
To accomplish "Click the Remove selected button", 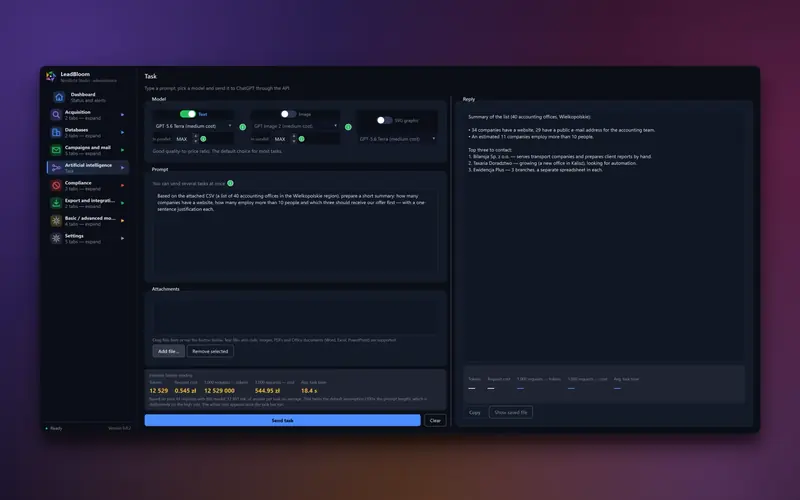I will point(210,351).
